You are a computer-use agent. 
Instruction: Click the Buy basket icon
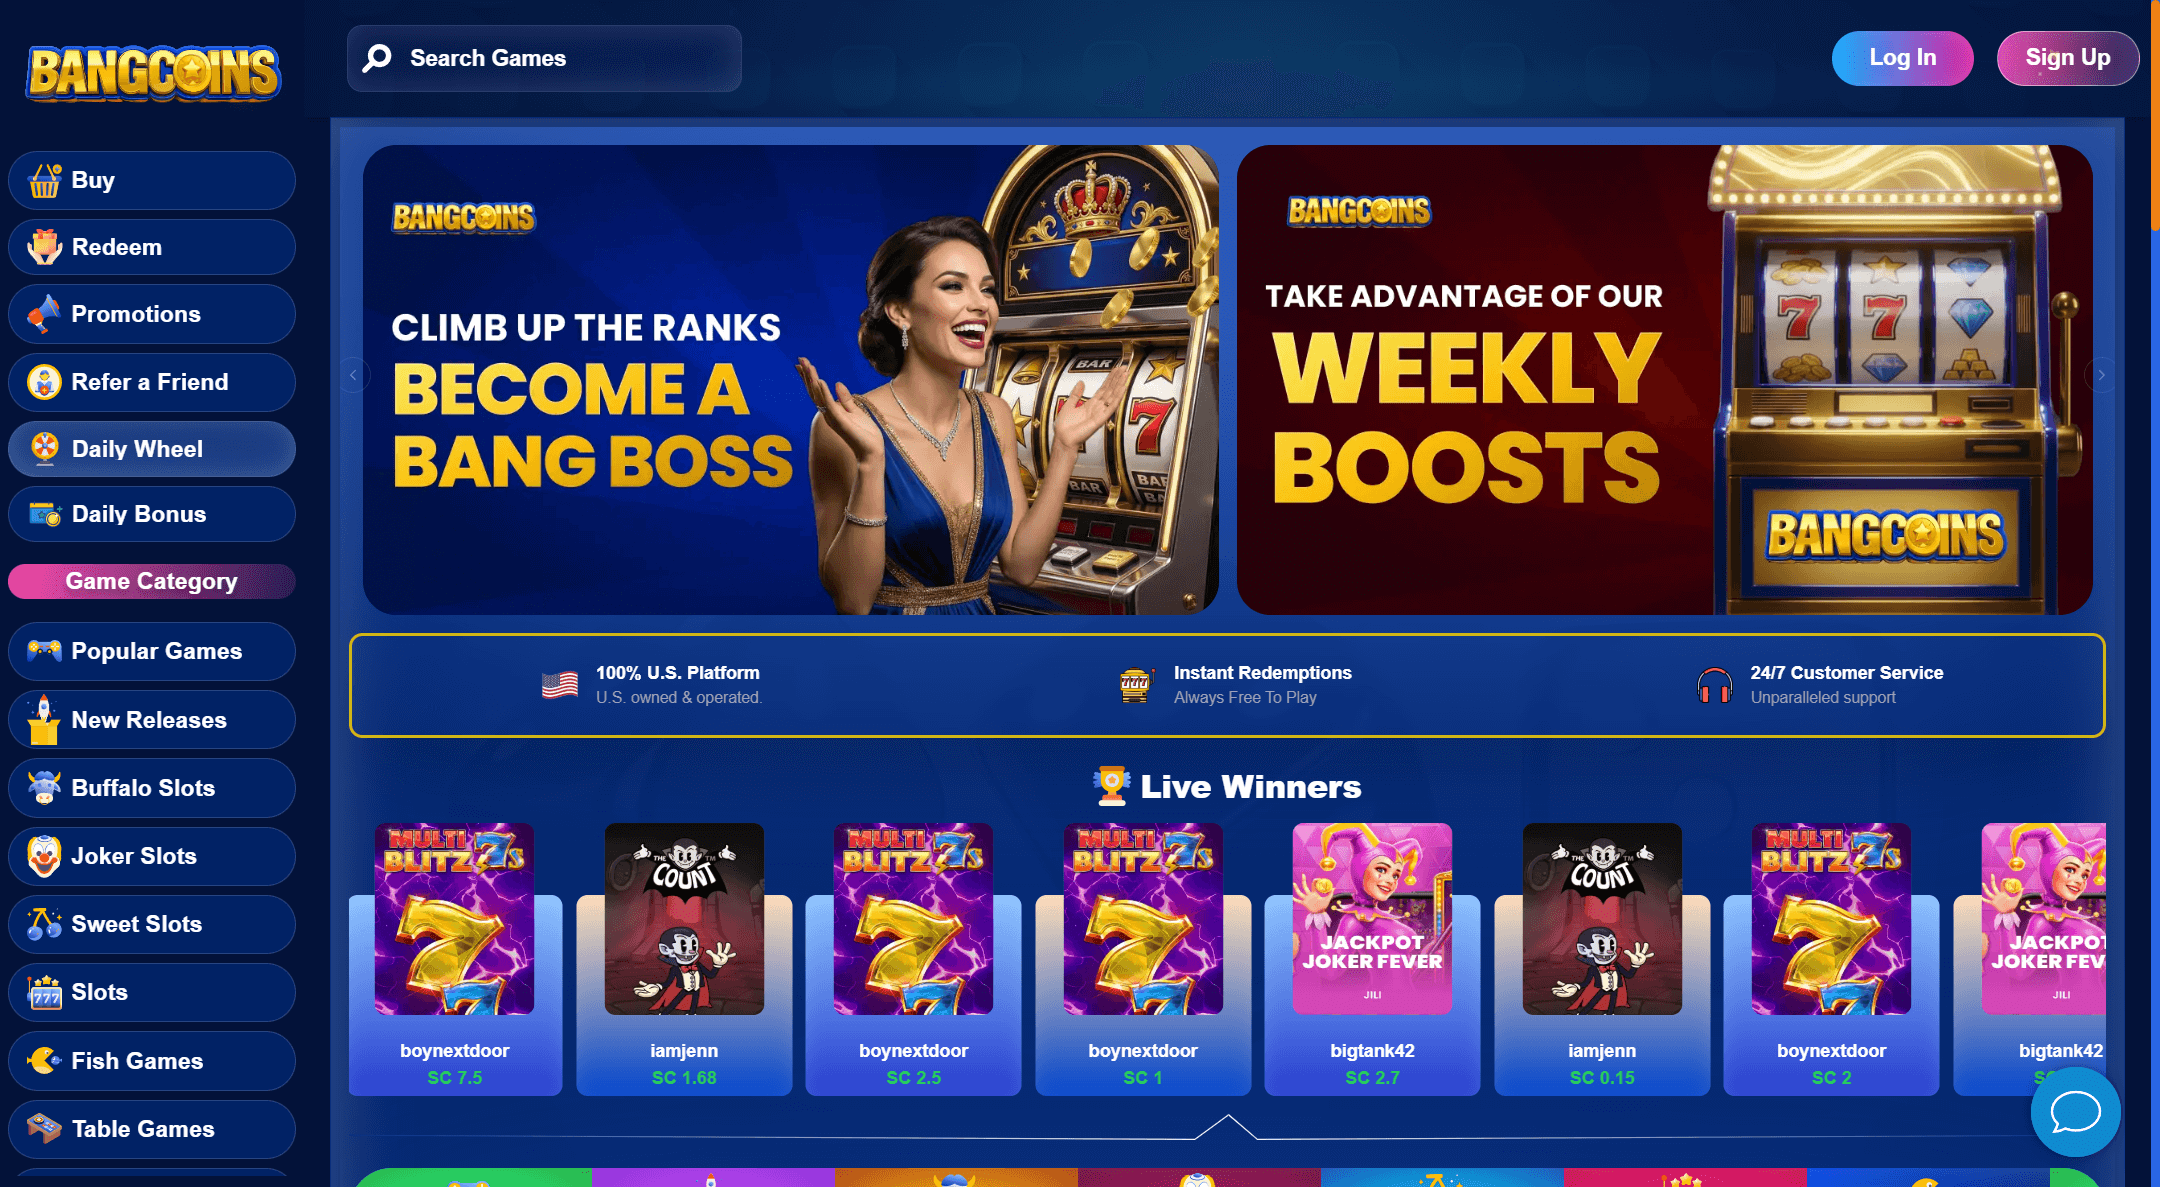[x=44, y=181]
